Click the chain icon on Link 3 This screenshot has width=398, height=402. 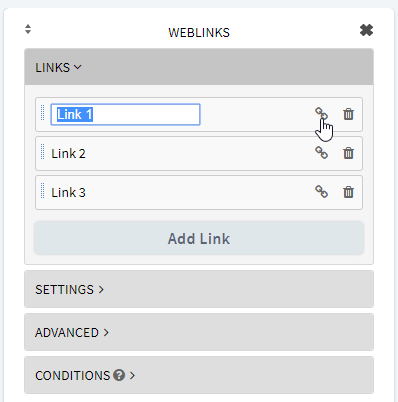[321, 192]
